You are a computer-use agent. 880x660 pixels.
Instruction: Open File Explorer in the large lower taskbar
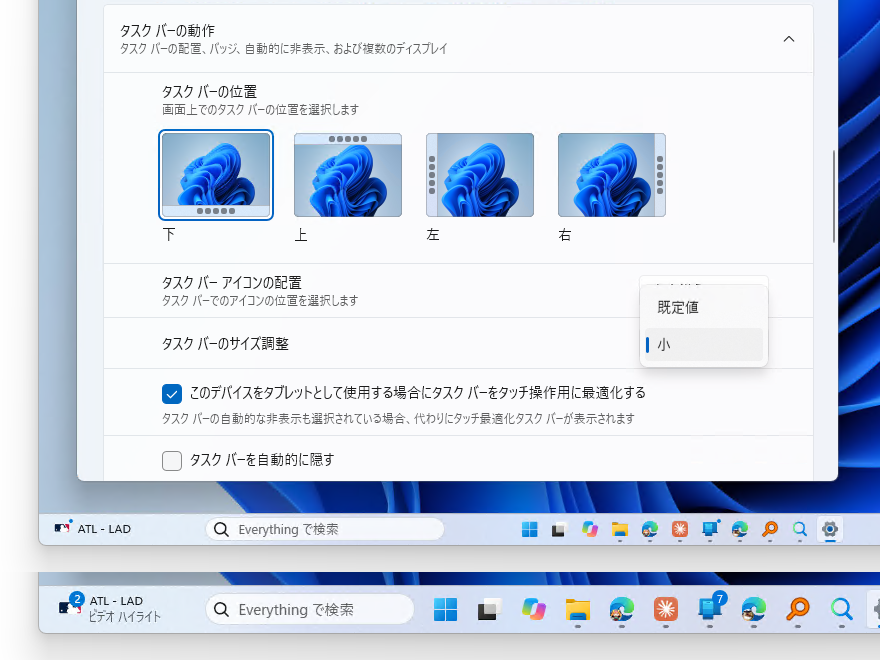[578, 609]
